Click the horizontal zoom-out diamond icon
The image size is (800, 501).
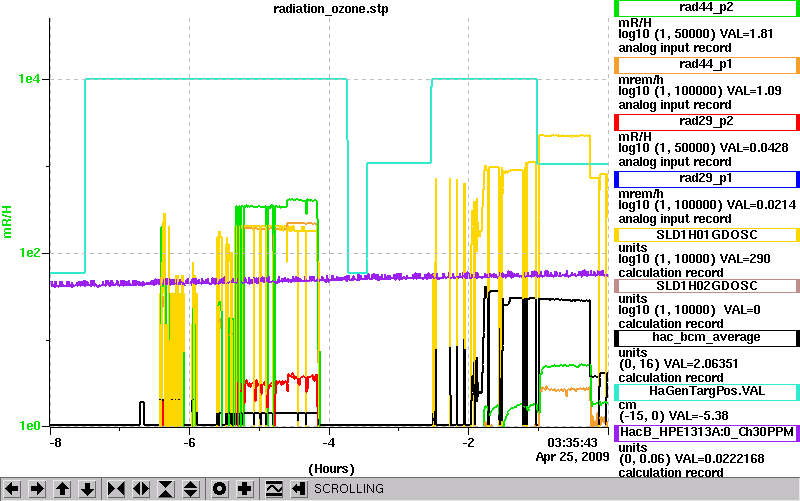tap(141, 489)
